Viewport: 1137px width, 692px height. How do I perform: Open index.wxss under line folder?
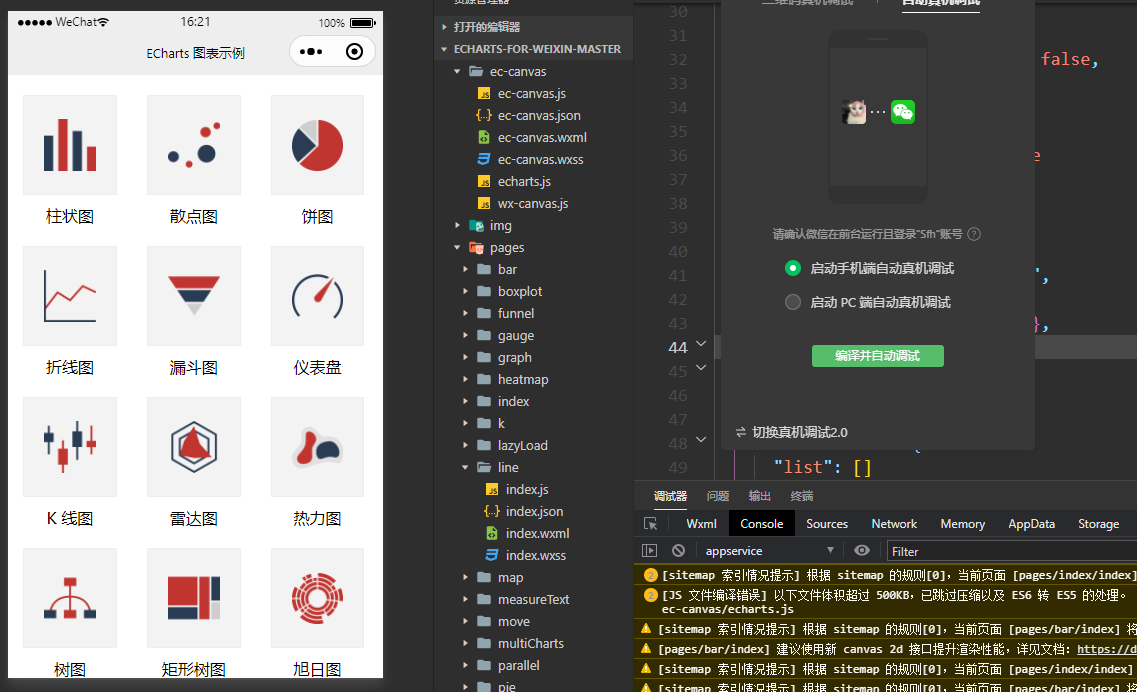pos(536,556)
